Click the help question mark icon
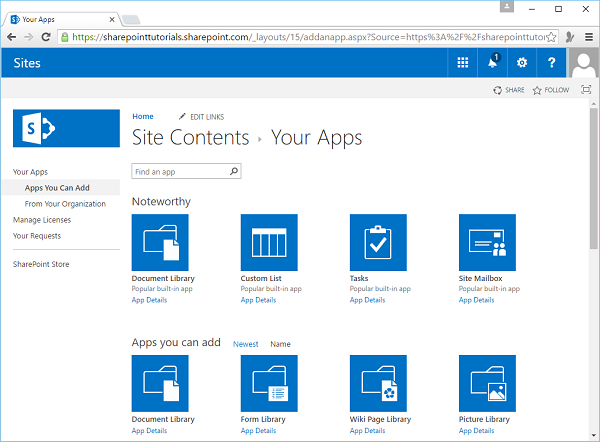This screenshot has height=442, width=600. coord(551,63)
